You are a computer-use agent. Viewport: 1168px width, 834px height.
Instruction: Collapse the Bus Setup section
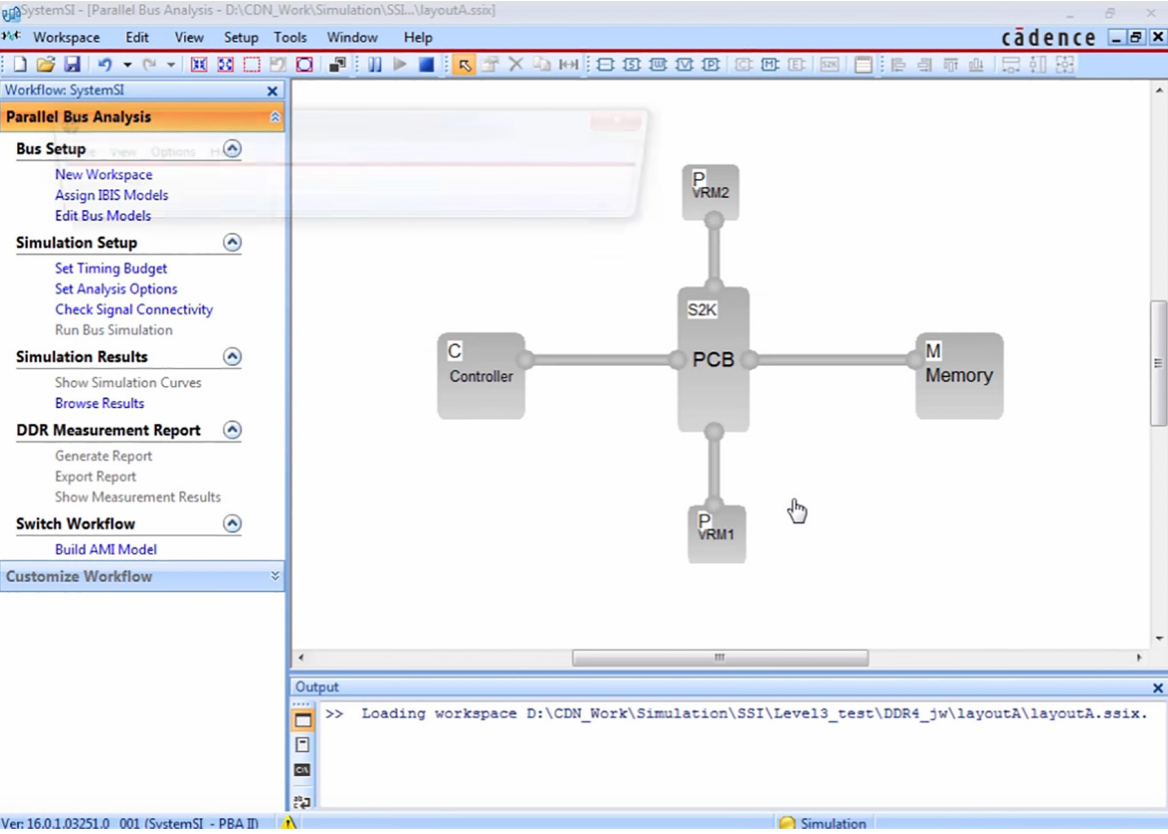coord(232,149)
